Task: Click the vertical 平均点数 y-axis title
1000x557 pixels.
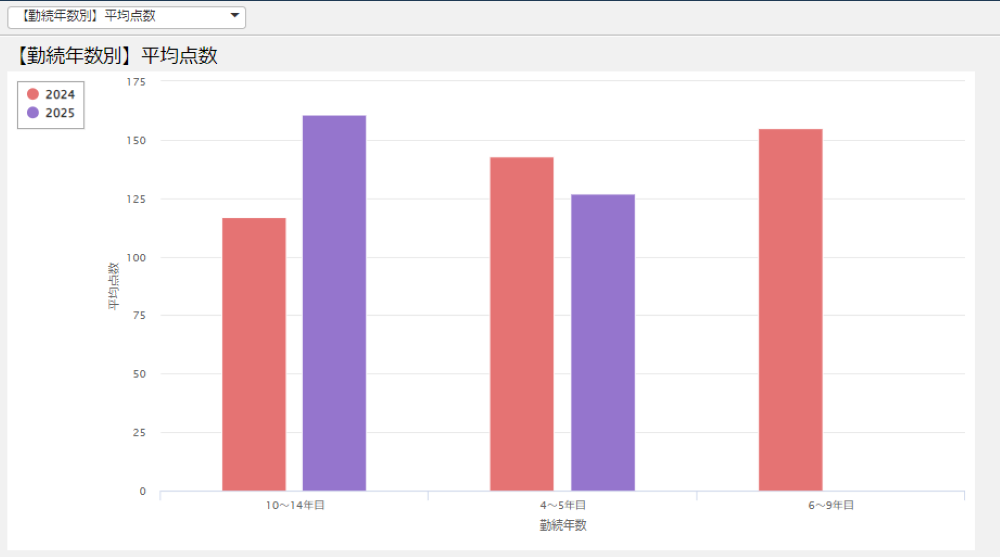Action: [x=114, y=286]
